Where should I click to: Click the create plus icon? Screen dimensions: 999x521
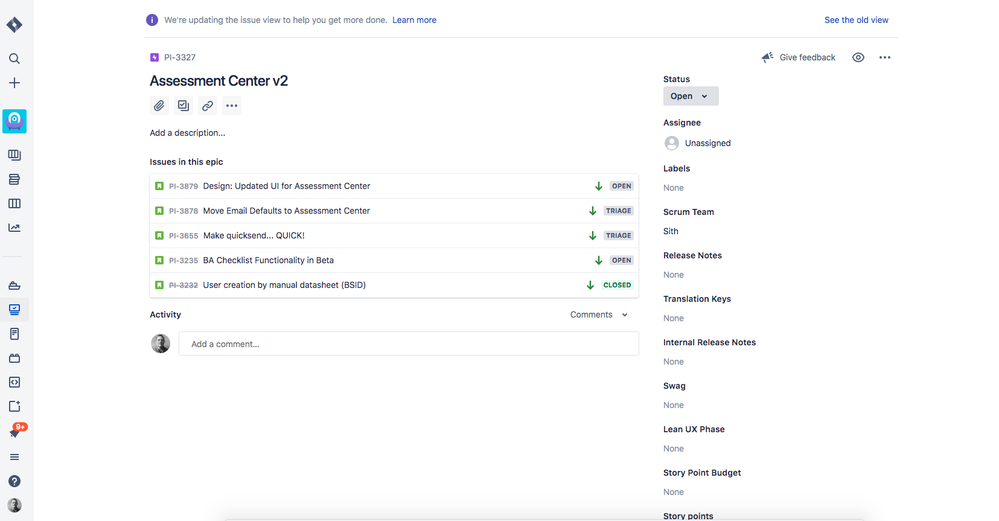click(14, 83)
